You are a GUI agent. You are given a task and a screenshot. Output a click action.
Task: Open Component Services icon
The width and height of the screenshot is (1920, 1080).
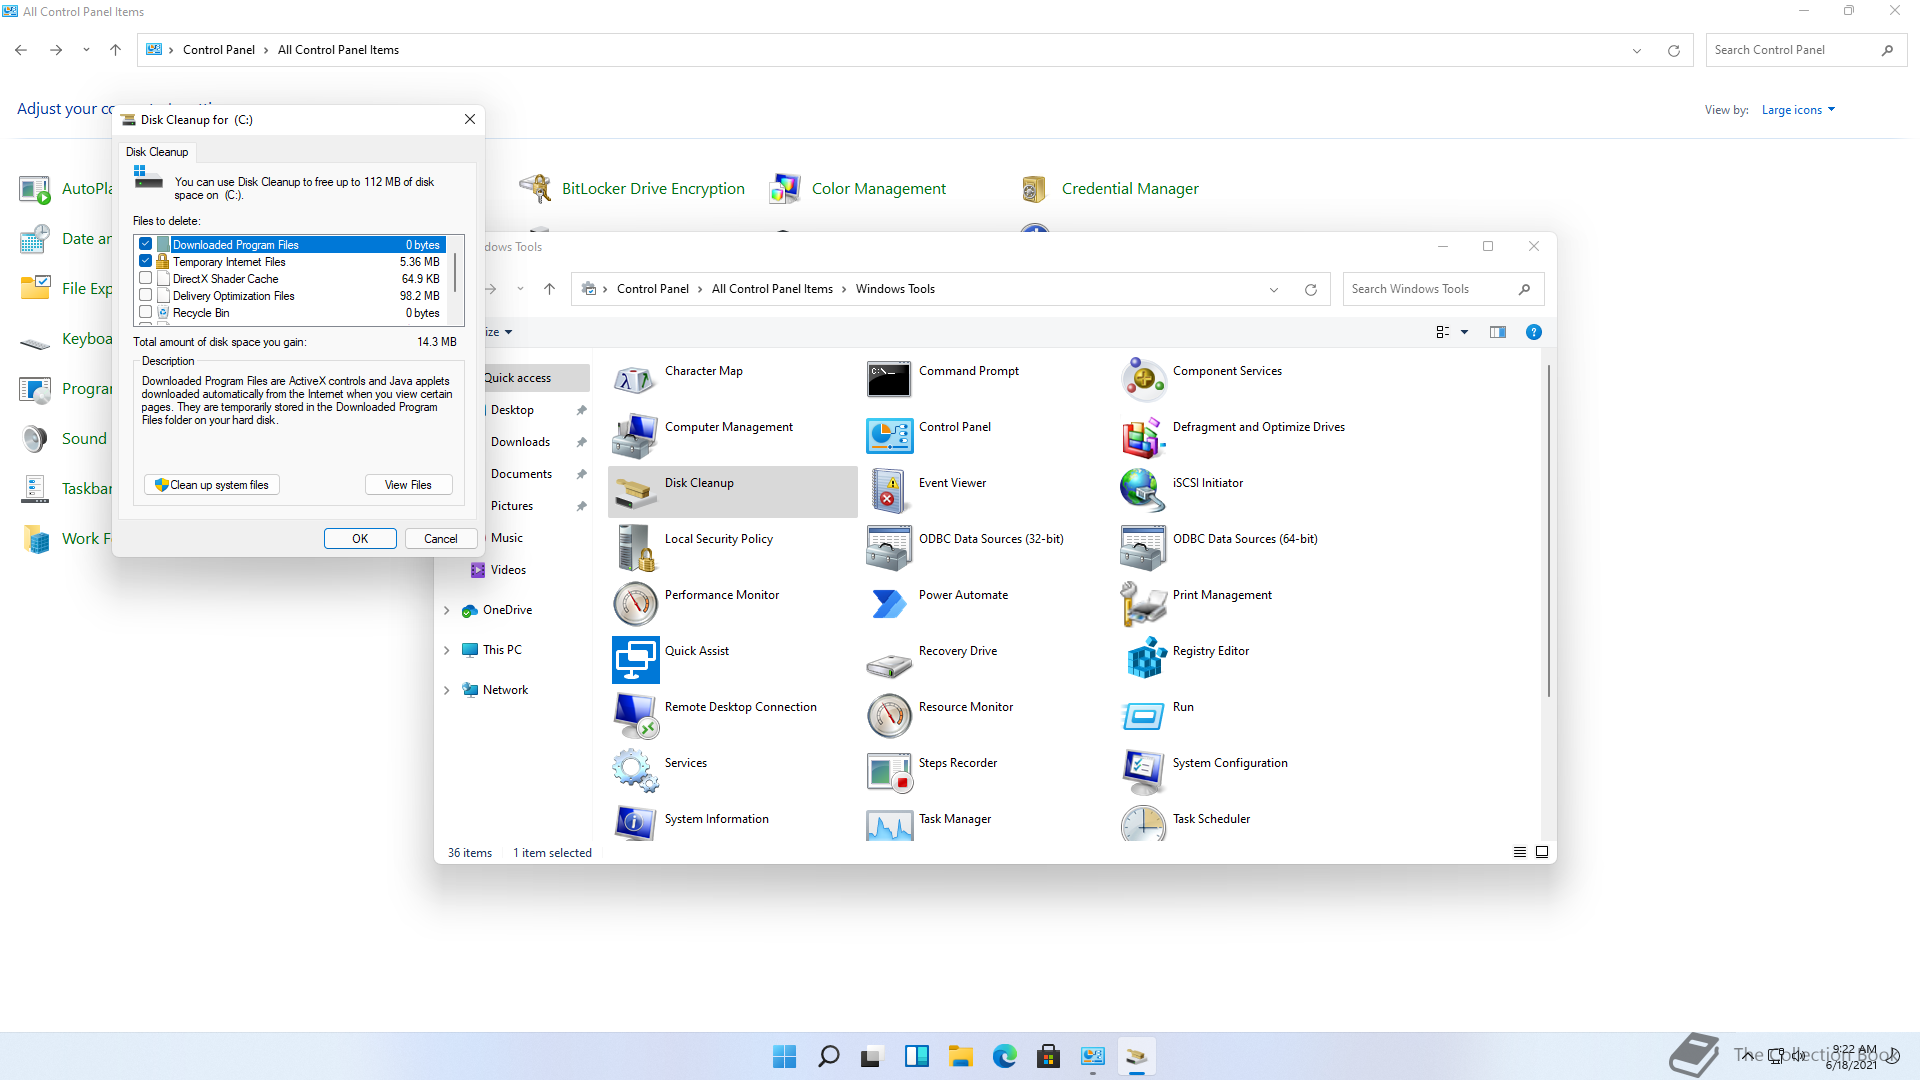coord(1143,379)
